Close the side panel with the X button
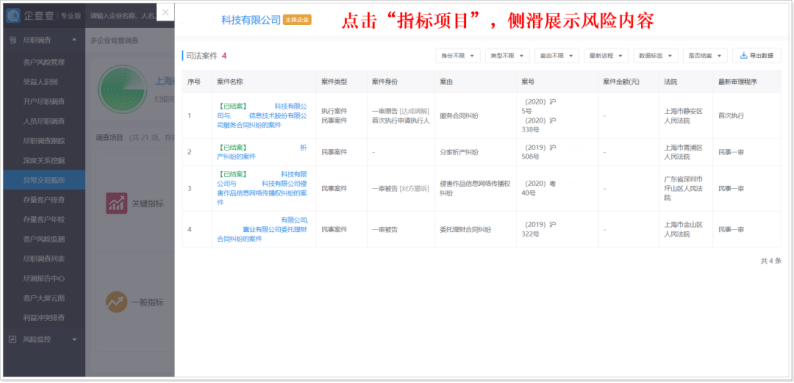 pyautogui.click(x=165, y=13)
